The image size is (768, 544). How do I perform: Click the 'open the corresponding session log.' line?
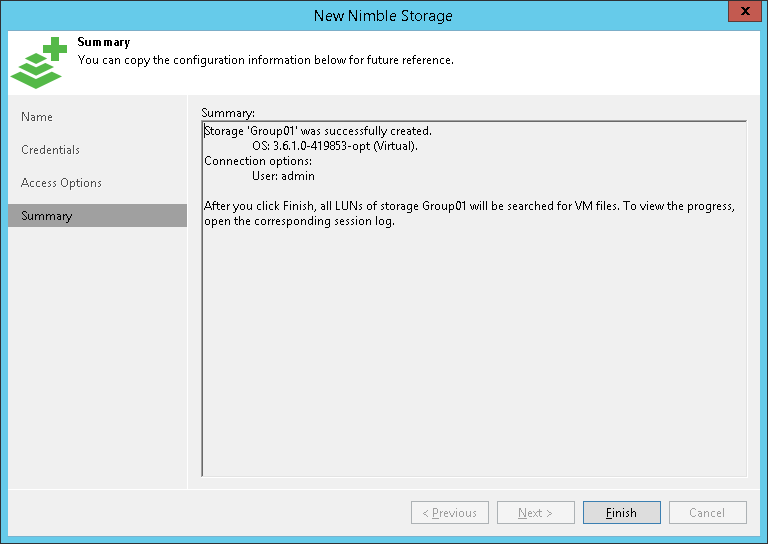(x=299, y=221)
